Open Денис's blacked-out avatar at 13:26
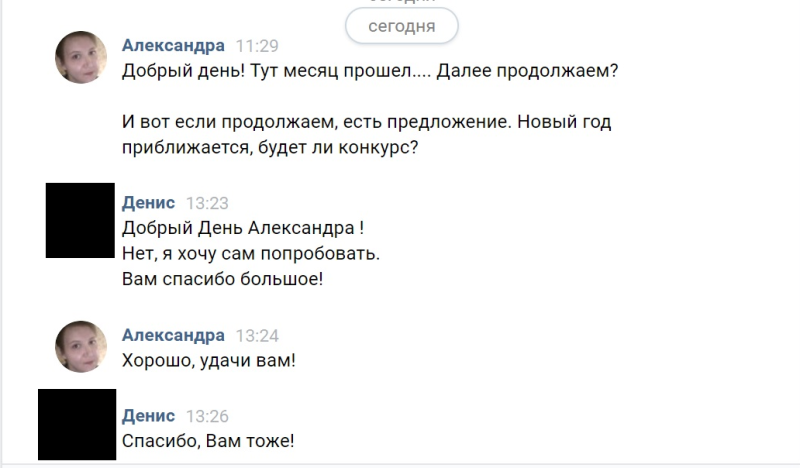The image size is (800, 468). [x=77, y=425]
